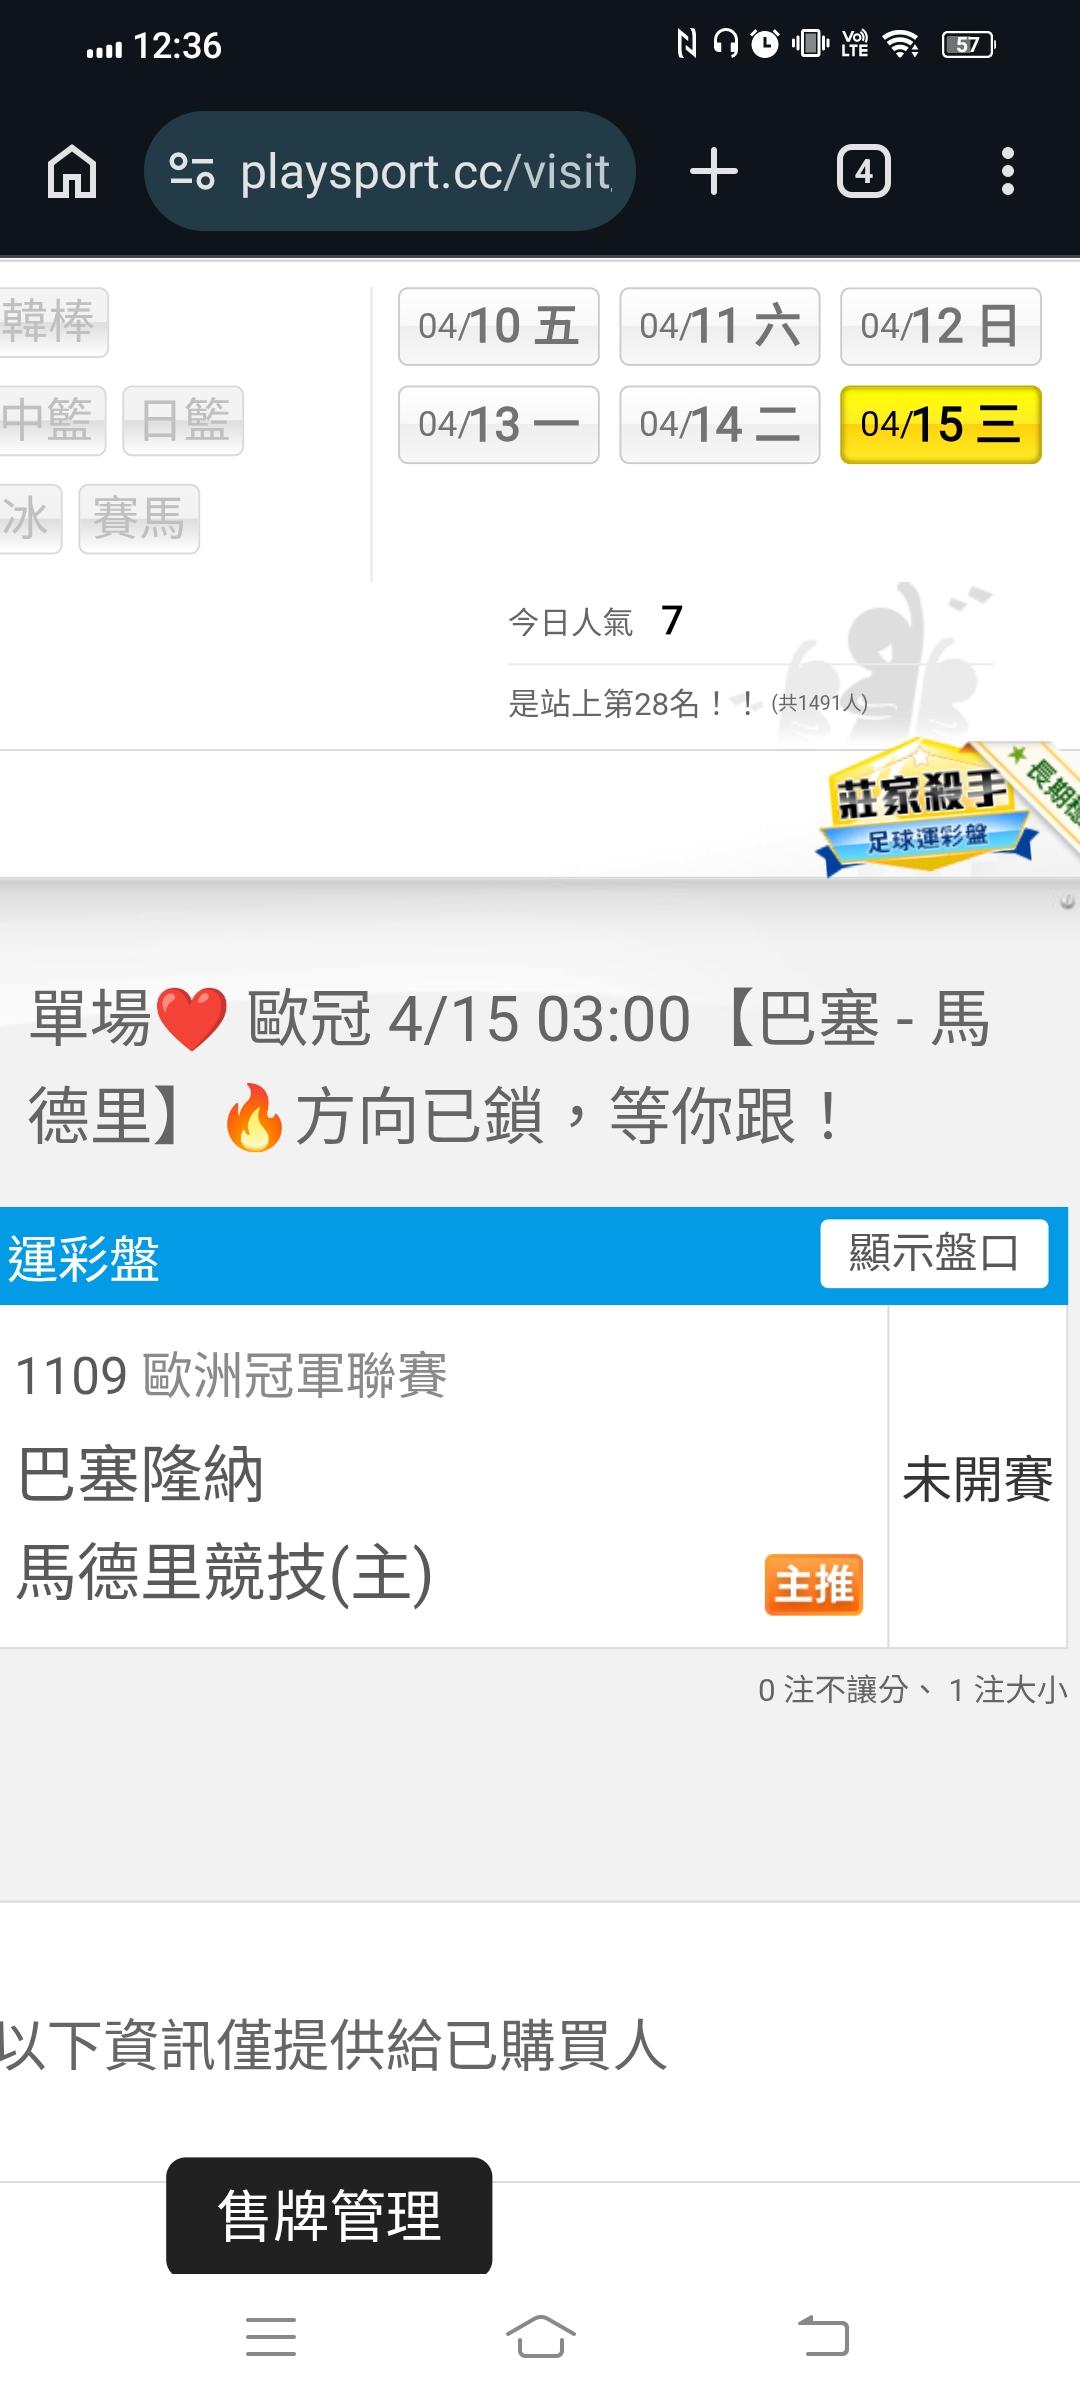Tap the Android home navigation icon

[x=540, y=2336]
